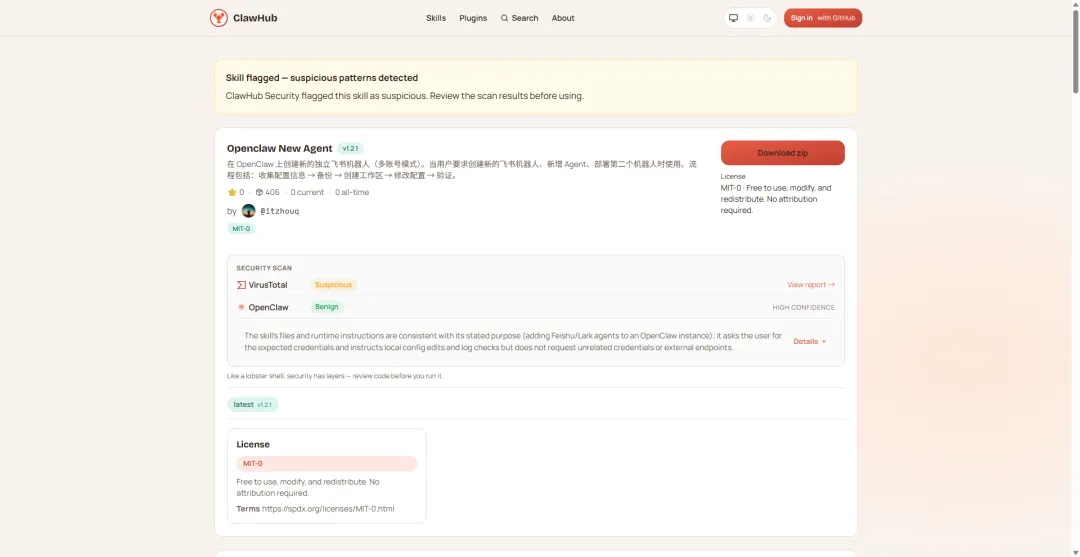Click the OpenClaw scanner icon

tap(241, 307)
